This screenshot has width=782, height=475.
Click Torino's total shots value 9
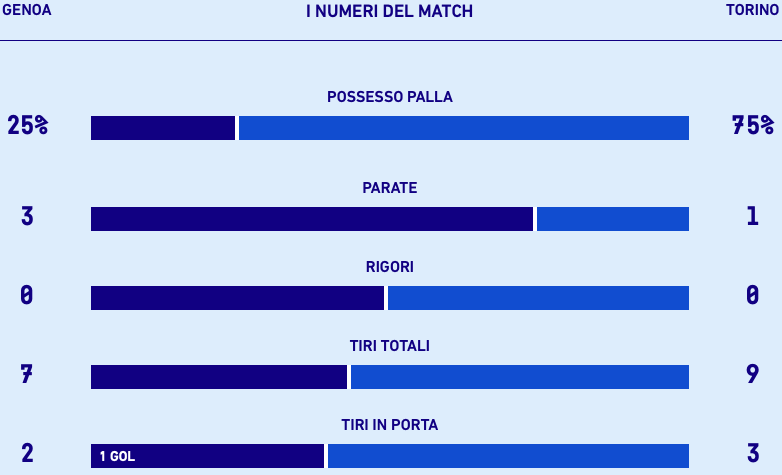(x=752, y=374)
